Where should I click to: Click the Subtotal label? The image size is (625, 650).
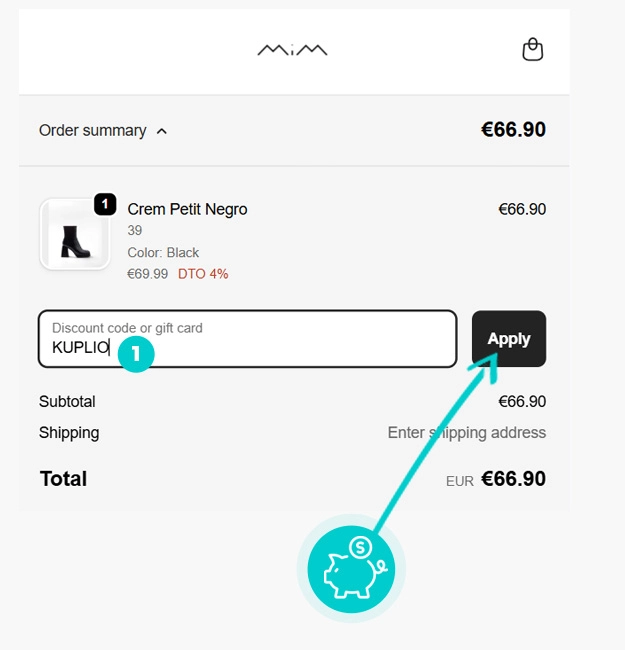point(67,401)
